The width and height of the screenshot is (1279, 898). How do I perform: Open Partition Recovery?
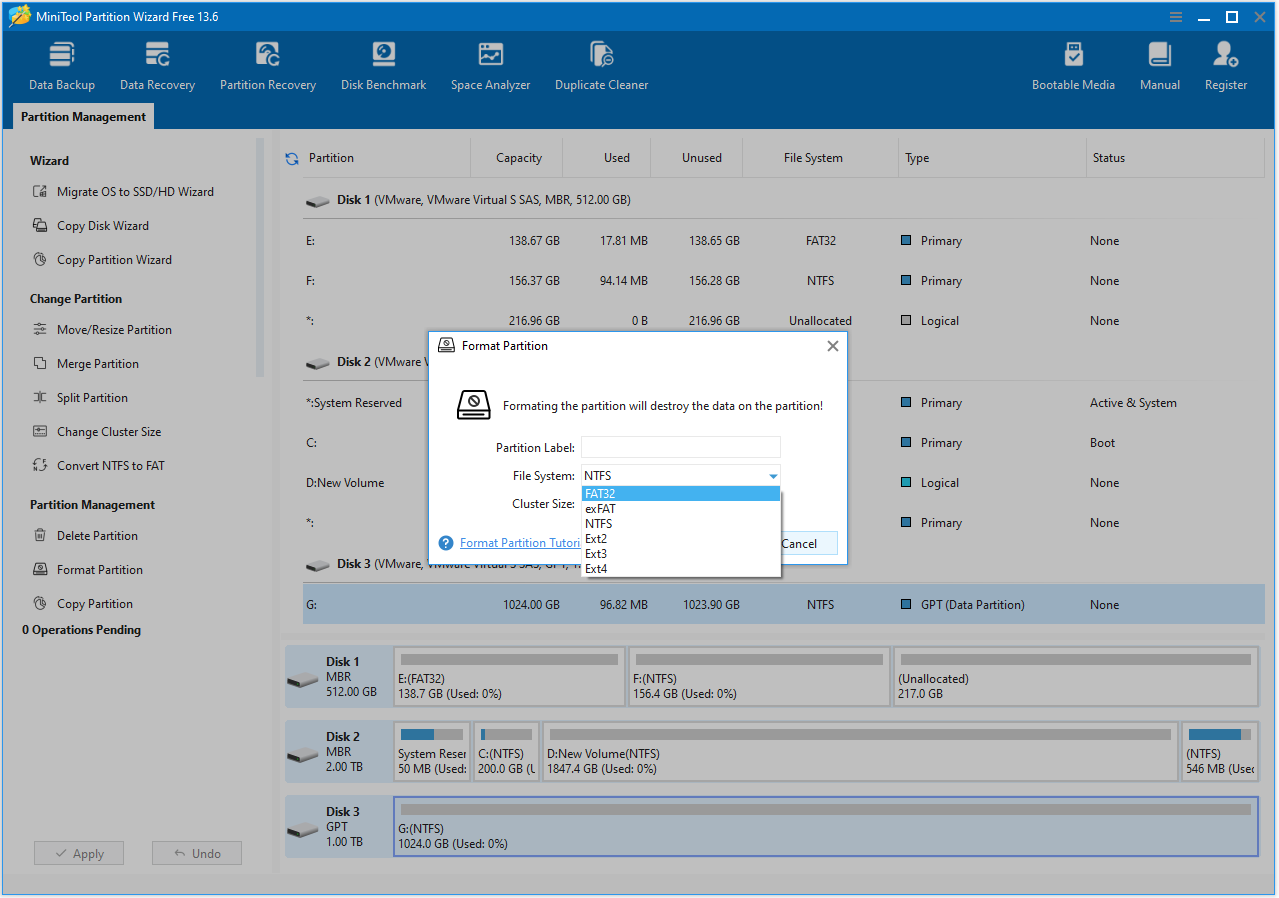[x=267, y=63]
